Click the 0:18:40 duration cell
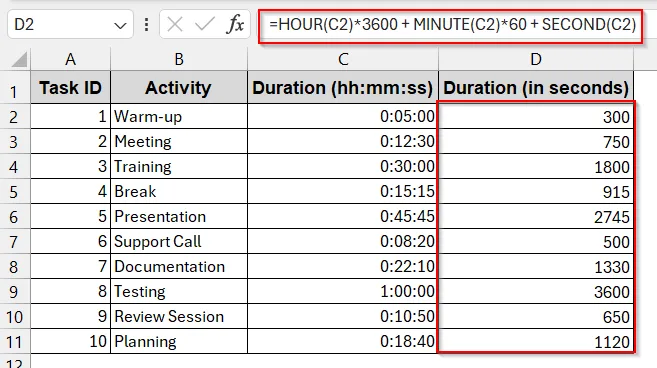The width and height of the screenshot is (657, 368). point(343,342)
